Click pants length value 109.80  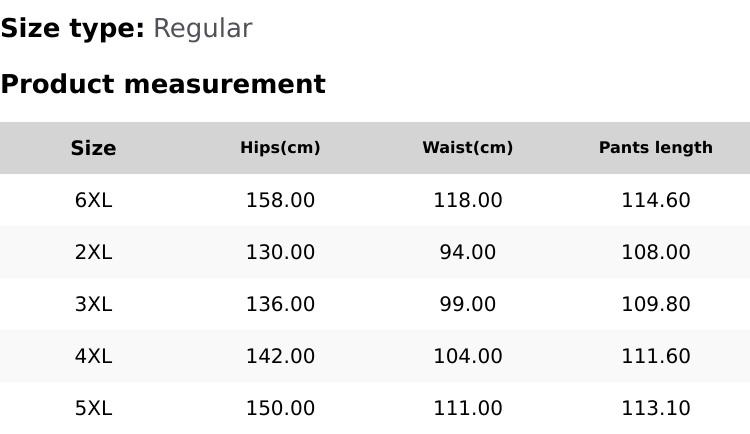tap(655, 304)
